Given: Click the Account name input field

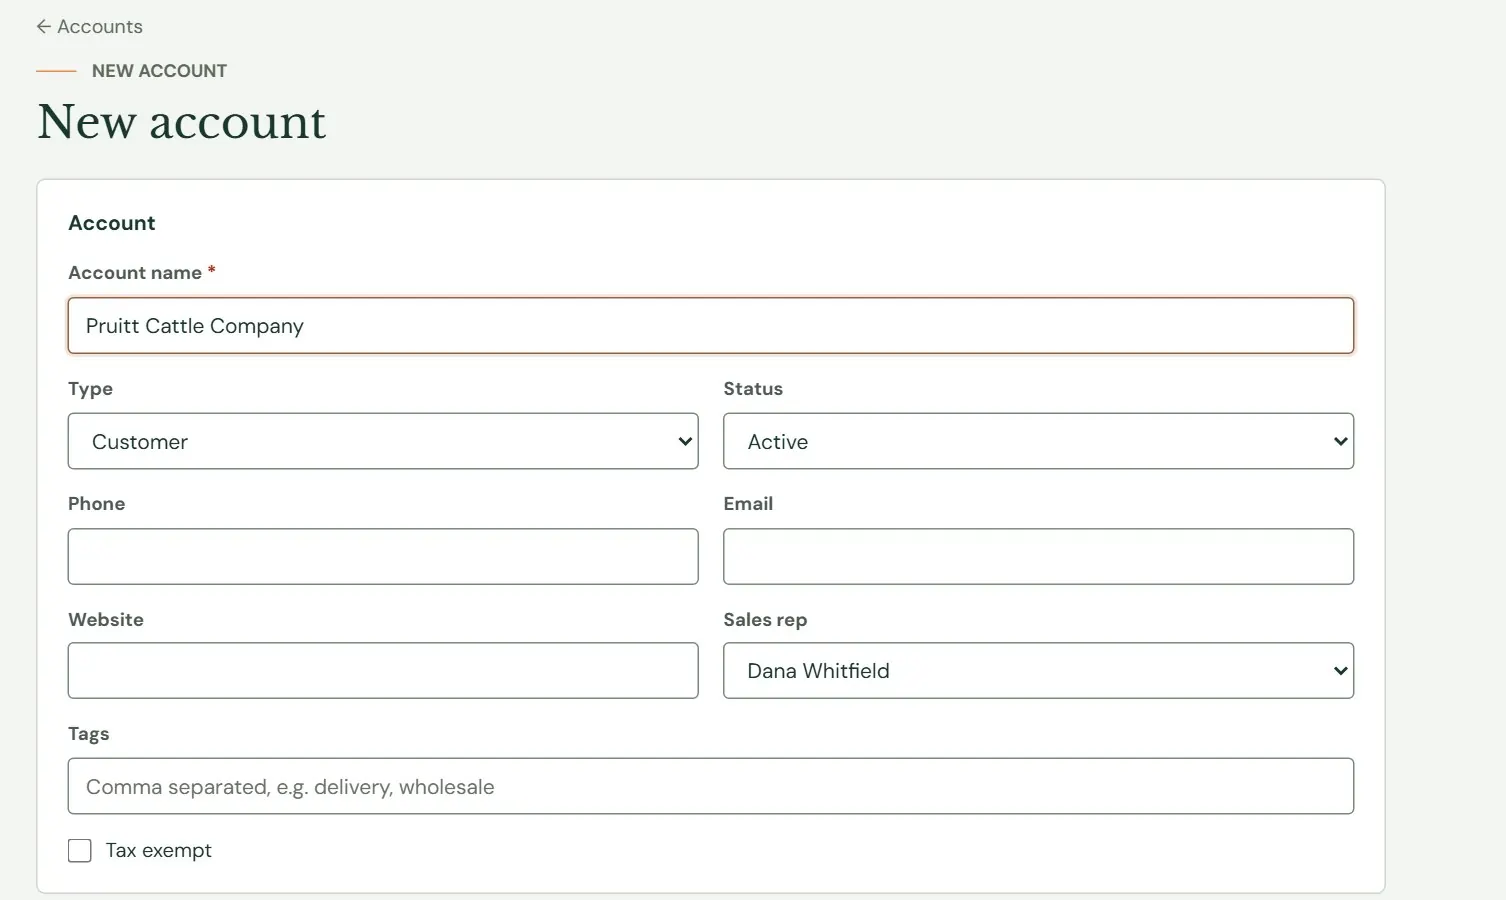Looking at the screenshot, I should coord(711,326).
